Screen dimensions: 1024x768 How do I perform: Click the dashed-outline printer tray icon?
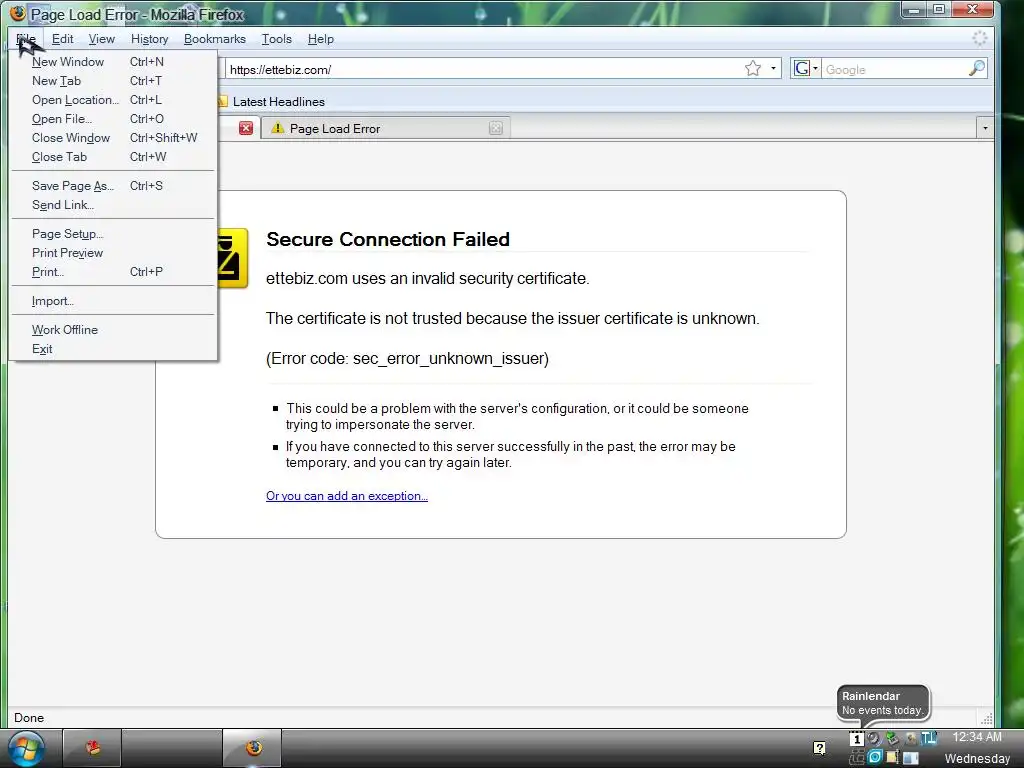[857, 758]
